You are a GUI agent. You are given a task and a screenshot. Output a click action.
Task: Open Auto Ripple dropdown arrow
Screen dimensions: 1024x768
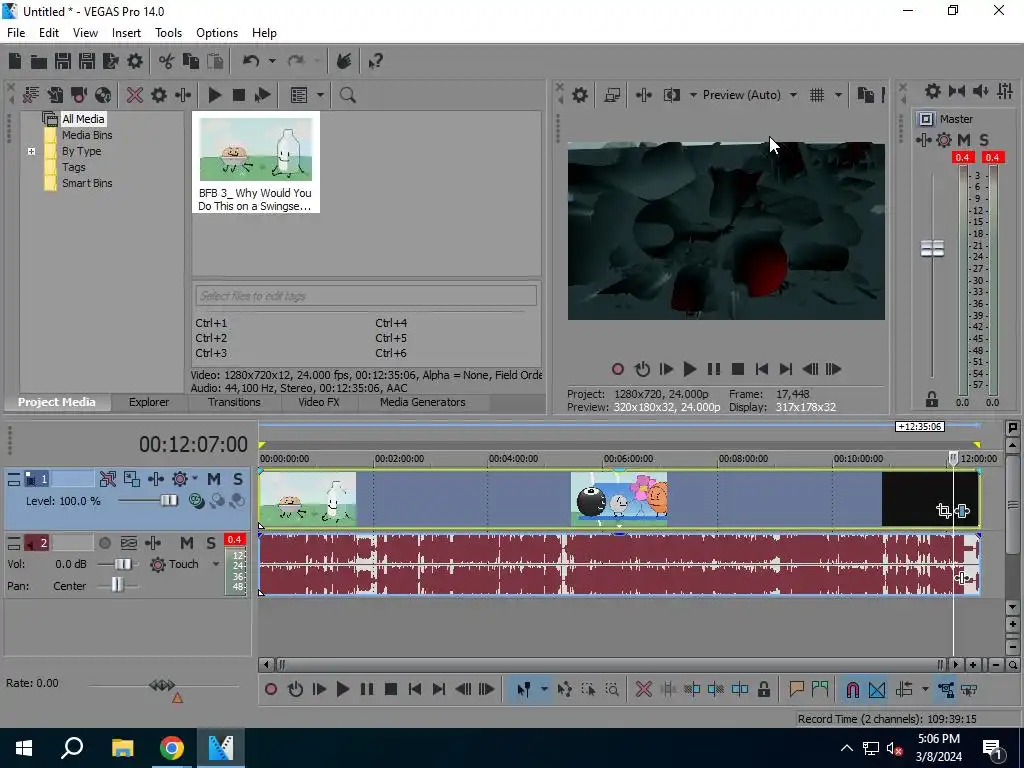(925, 690)
